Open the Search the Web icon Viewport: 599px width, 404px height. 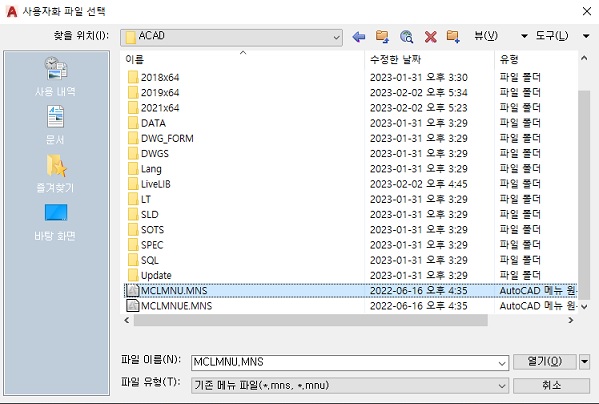406,37
